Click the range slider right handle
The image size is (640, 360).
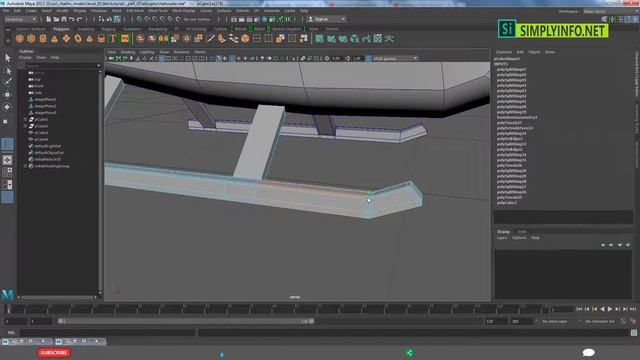[311, 321]
